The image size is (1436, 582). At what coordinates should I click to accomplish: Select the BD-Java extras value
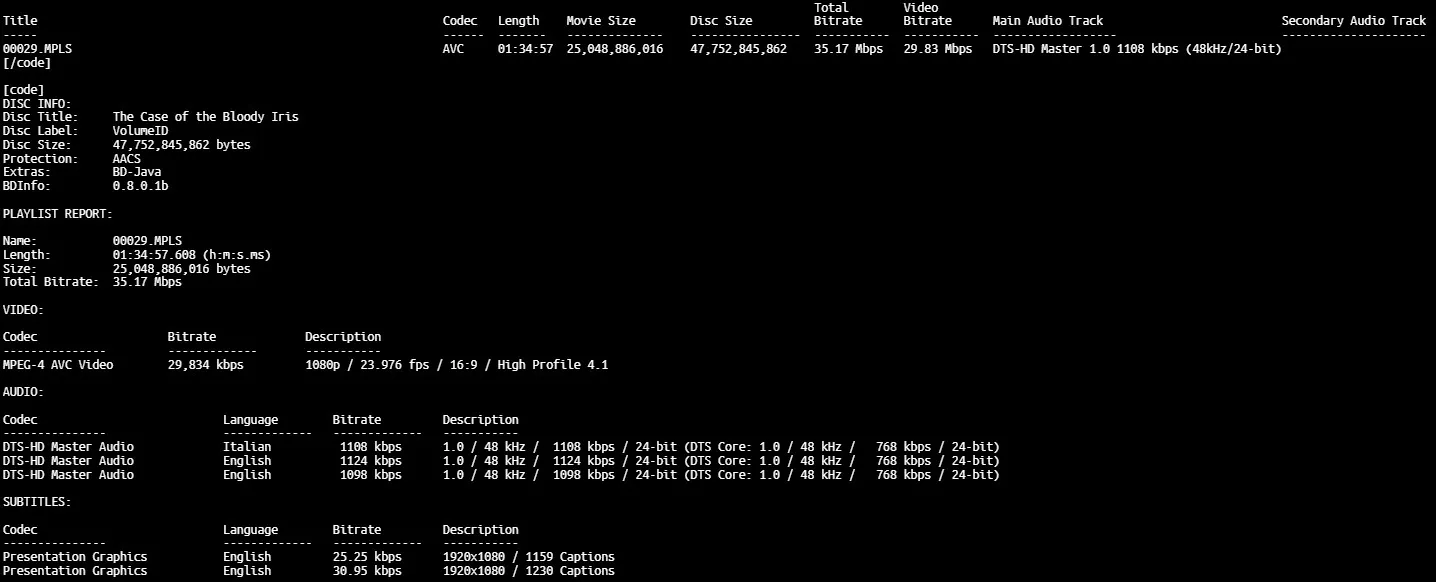point(137,173)
